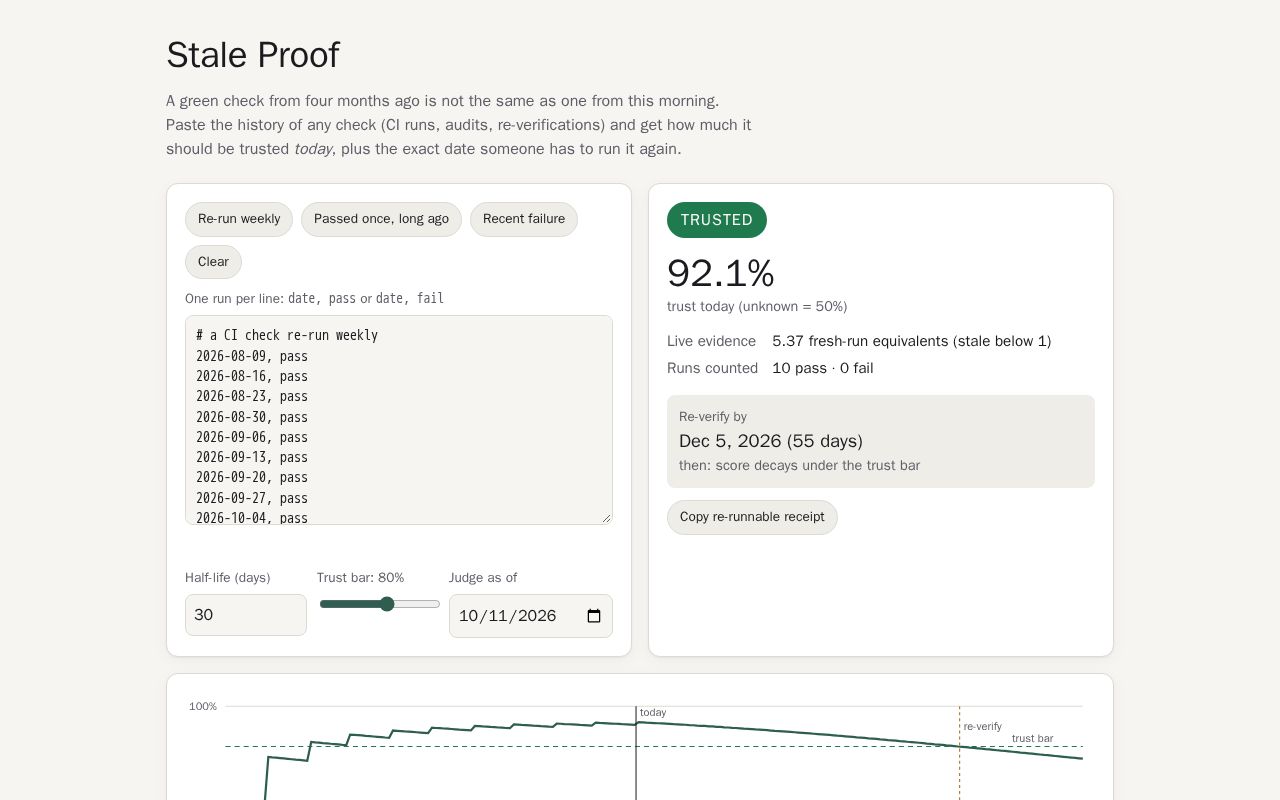Adjust the Trust bar slider handle

[387, 604]
